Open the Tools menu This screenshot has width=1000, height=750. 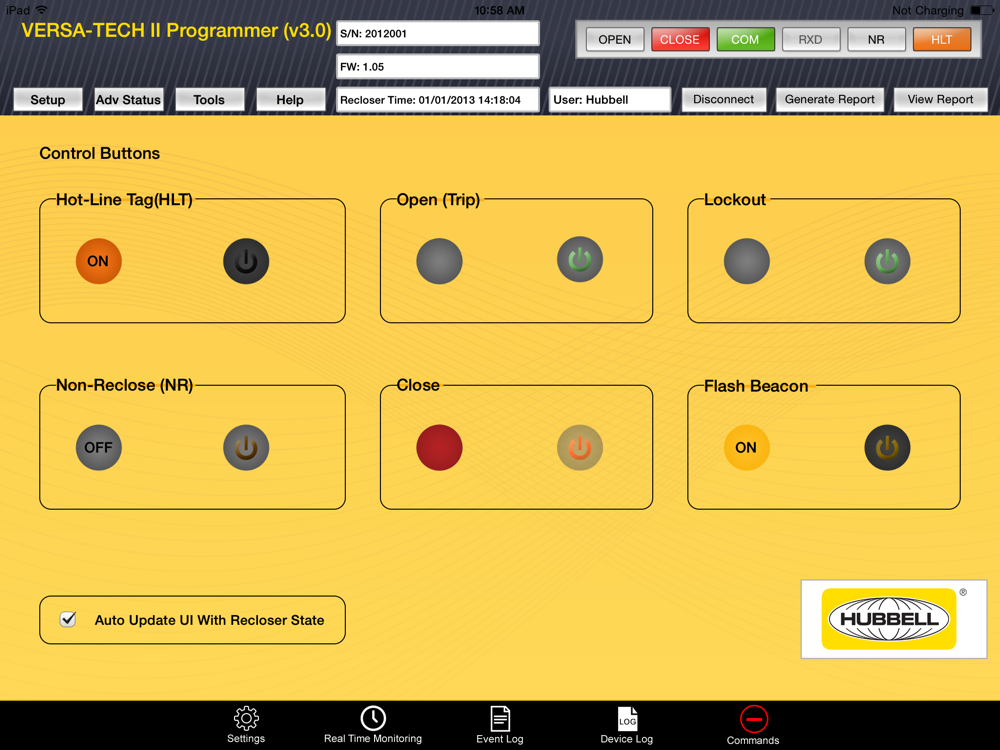209,99
